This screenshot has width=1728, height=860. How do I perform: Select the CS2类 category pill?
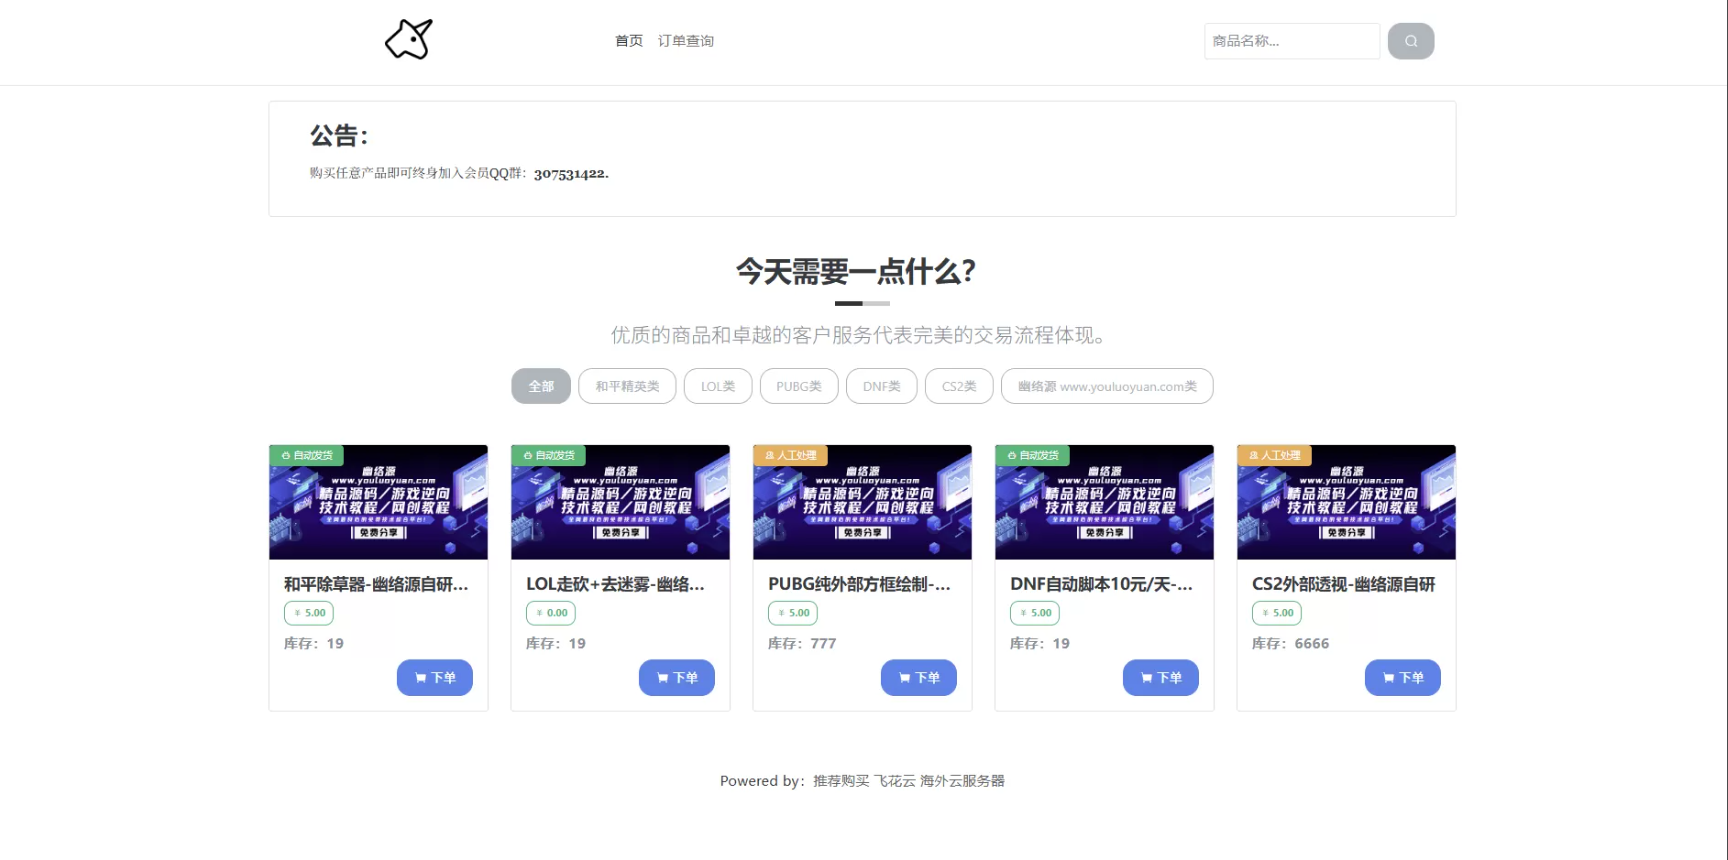958,386
